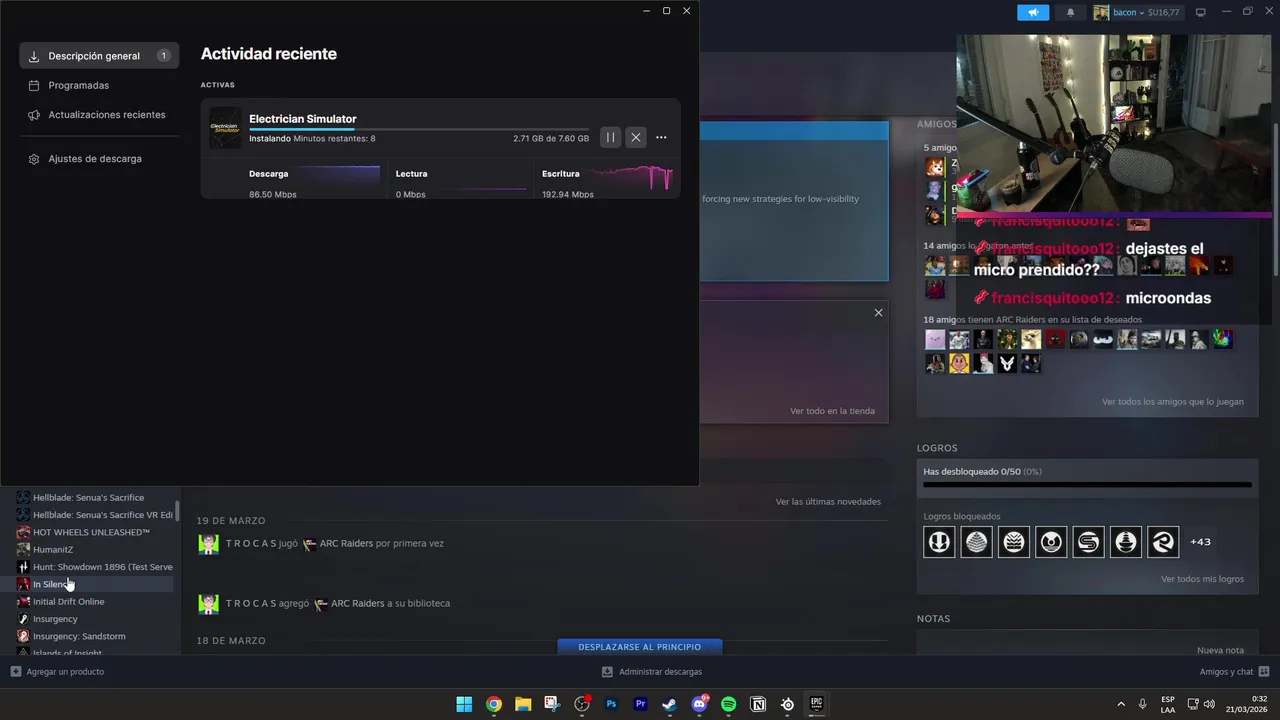Open Administrar descargas at bottom bar

(652, 672)
